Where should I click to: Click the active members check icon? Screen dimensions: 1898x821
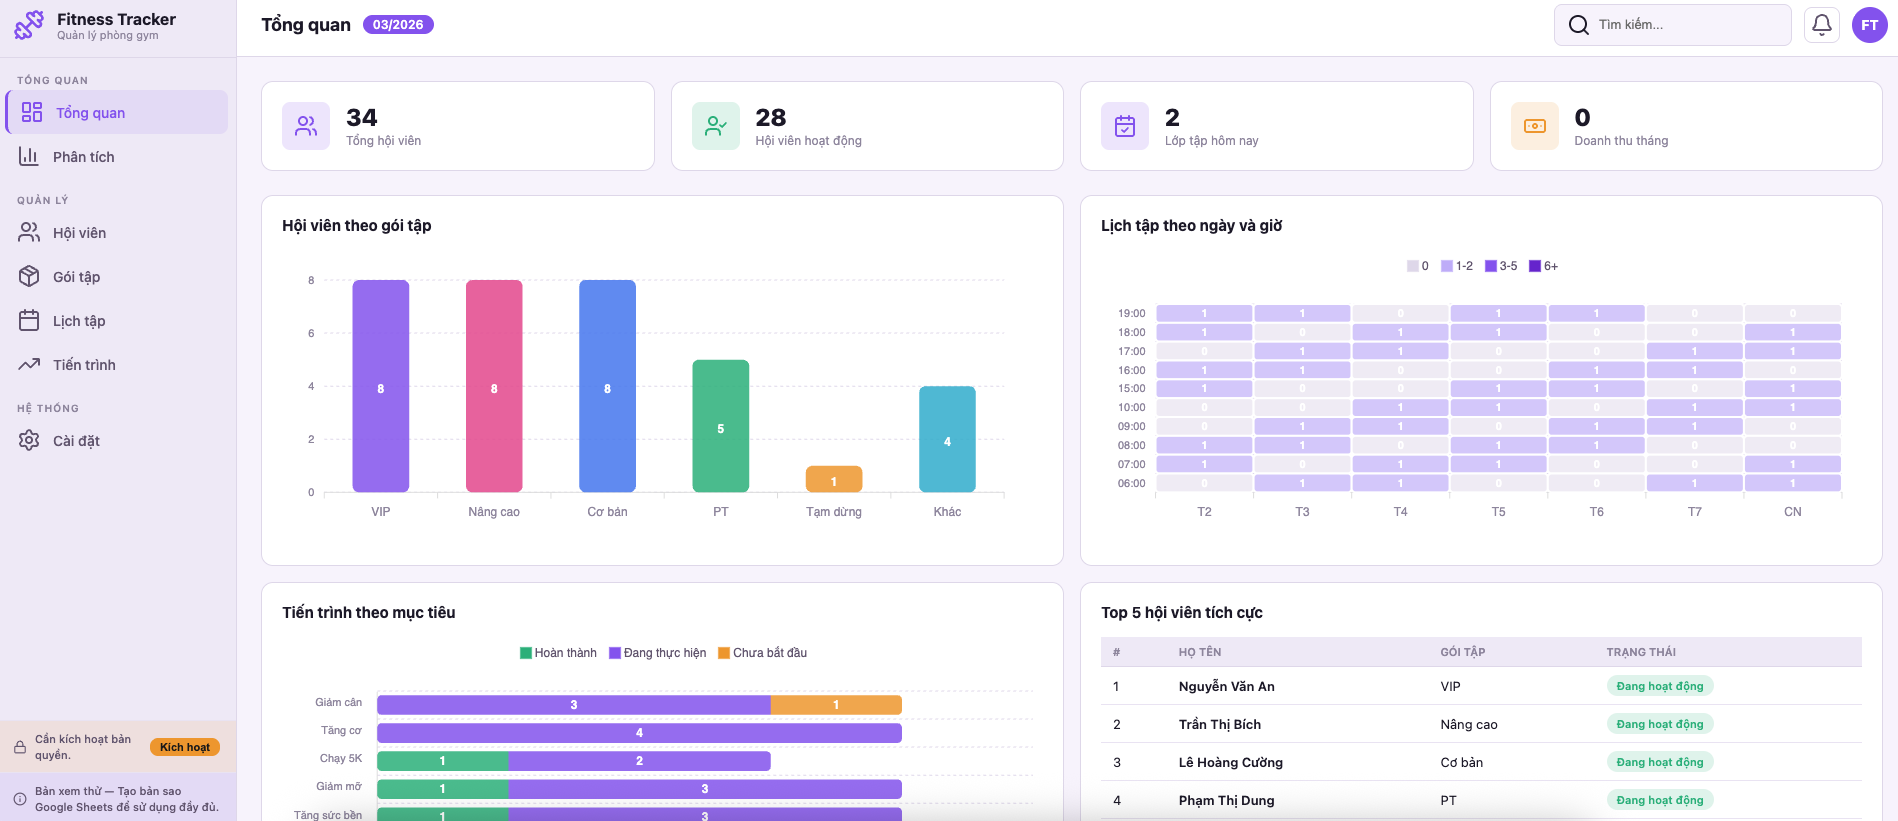716,126
